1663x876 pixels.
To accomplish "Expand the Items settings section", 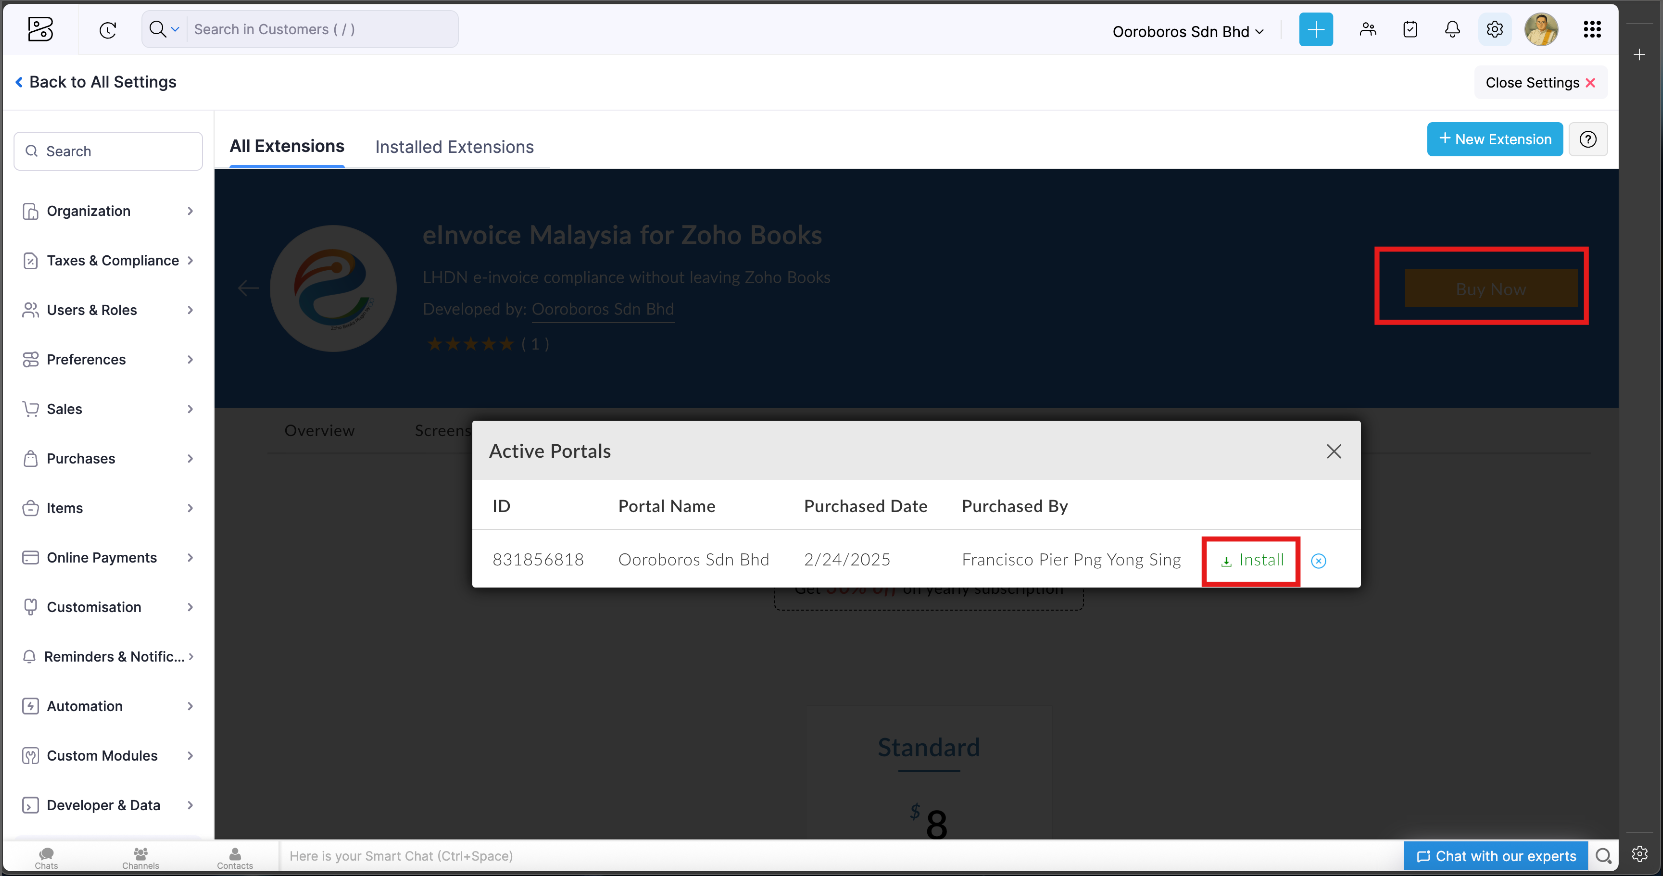I will [x=108, y=508].
